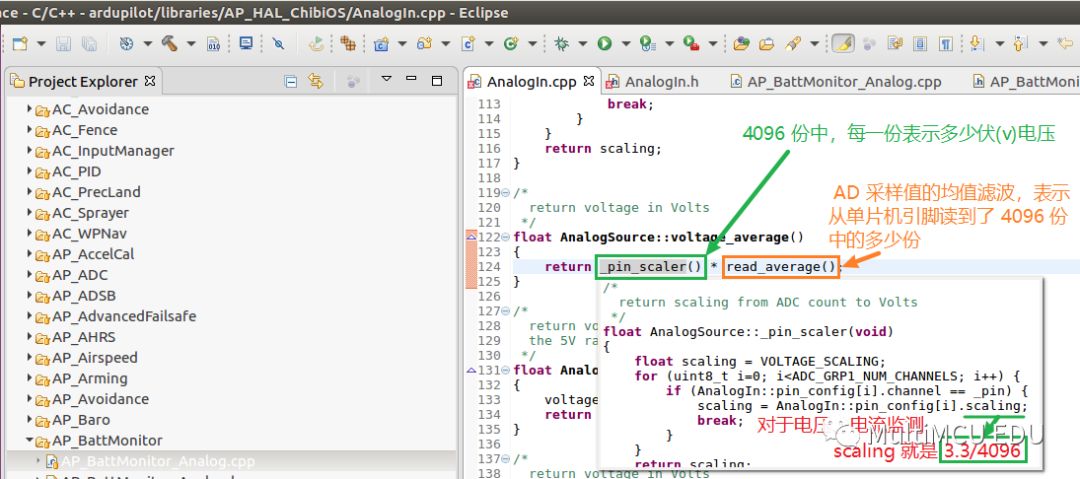1080x479 pixels.
Task: Open the External Tools dropdown arrow
Action: pyautogui.click(x=712, y=43)
